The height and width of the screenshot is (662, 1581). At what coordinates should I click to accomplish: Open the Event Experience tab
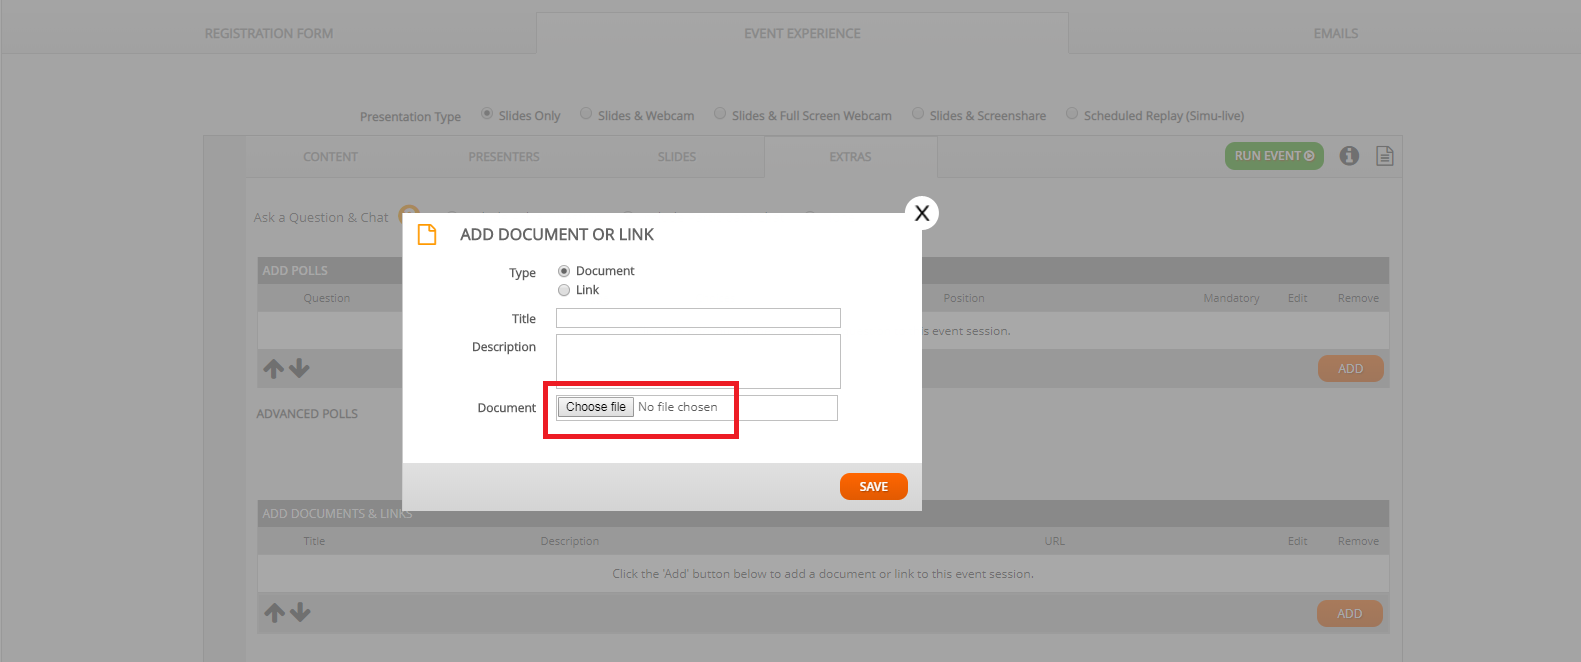click(x=802, y=33)
